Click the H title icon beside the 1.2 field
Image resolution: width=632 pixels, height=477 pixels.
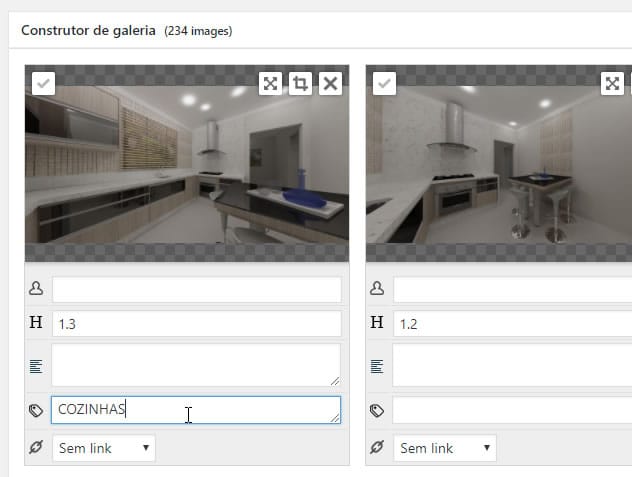pyautogui.click(x=377, y=322)
